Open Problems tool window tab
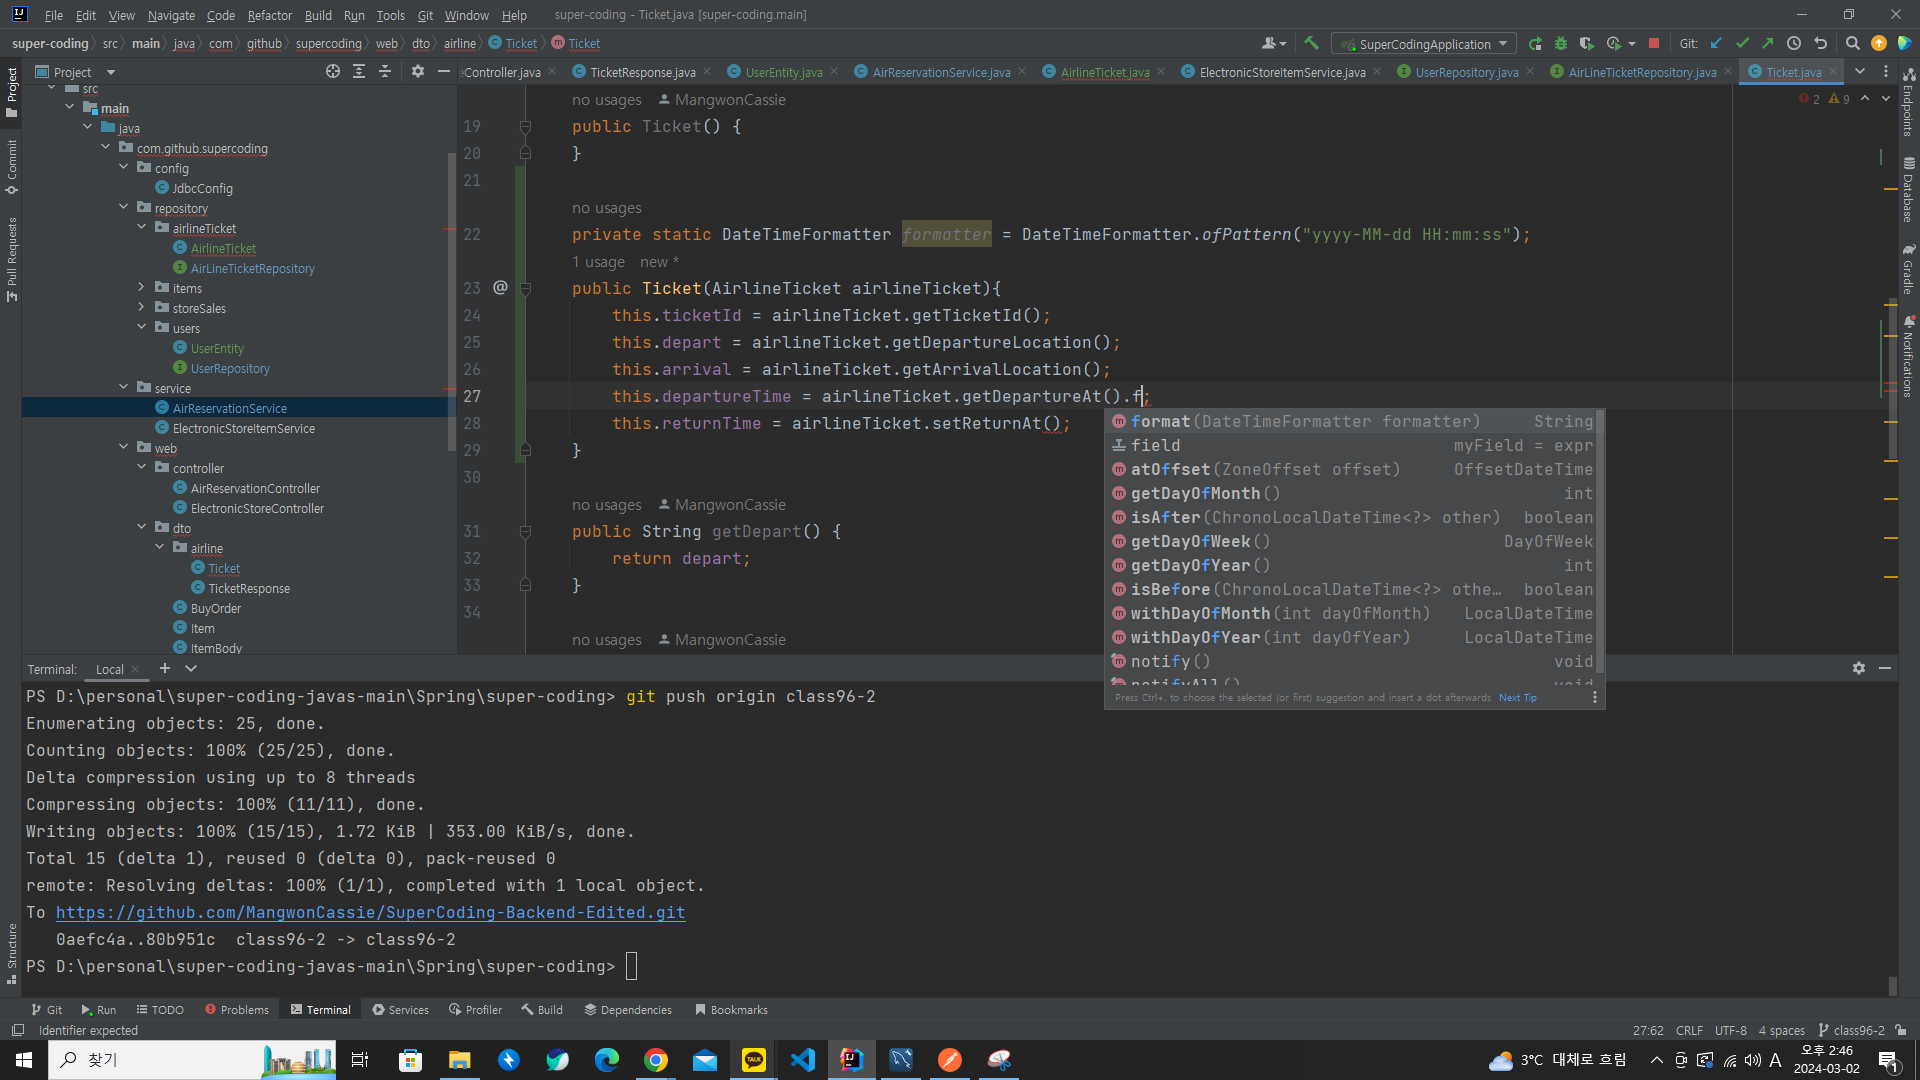Image resolution: width=1920 pixels, height=1080 pixels. click(237, 1010)
